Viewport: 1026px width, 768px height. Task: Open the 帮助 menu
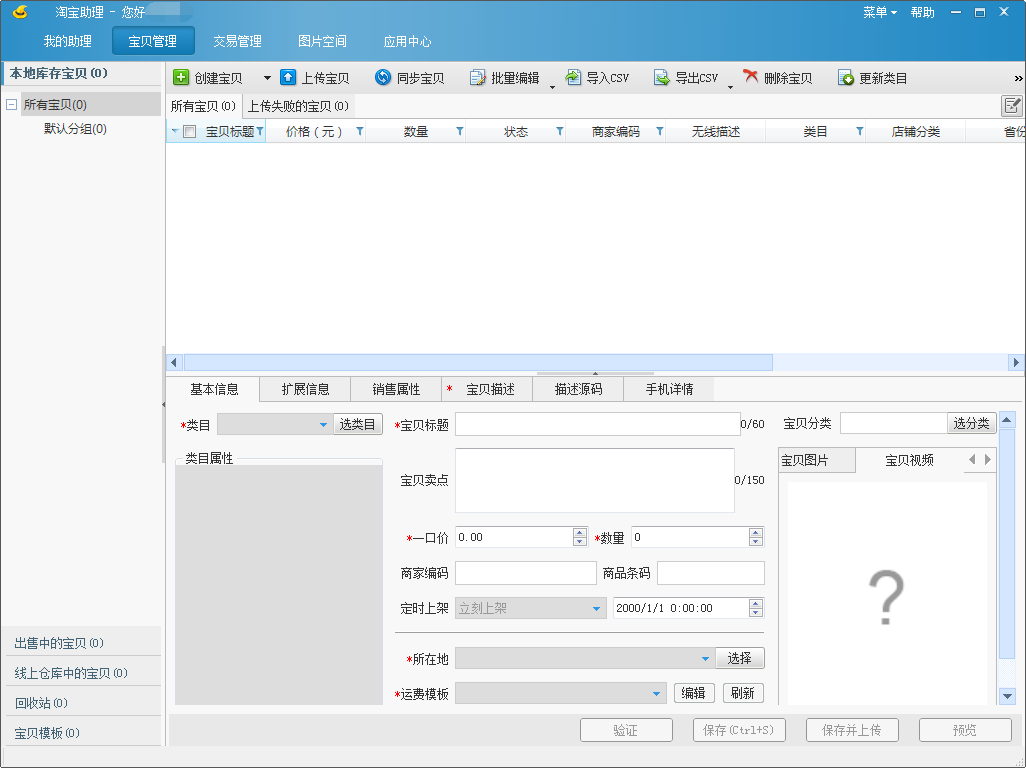[923, 12]
